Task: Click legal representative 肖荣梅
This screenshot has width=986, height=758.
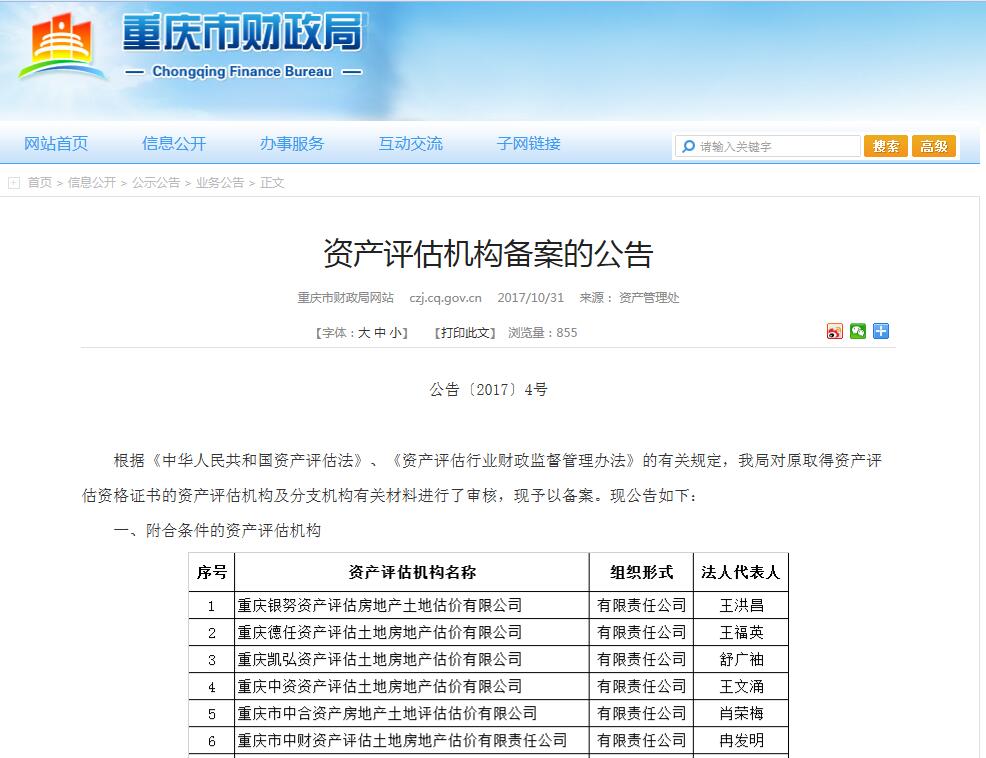Action: coord(741,714)
